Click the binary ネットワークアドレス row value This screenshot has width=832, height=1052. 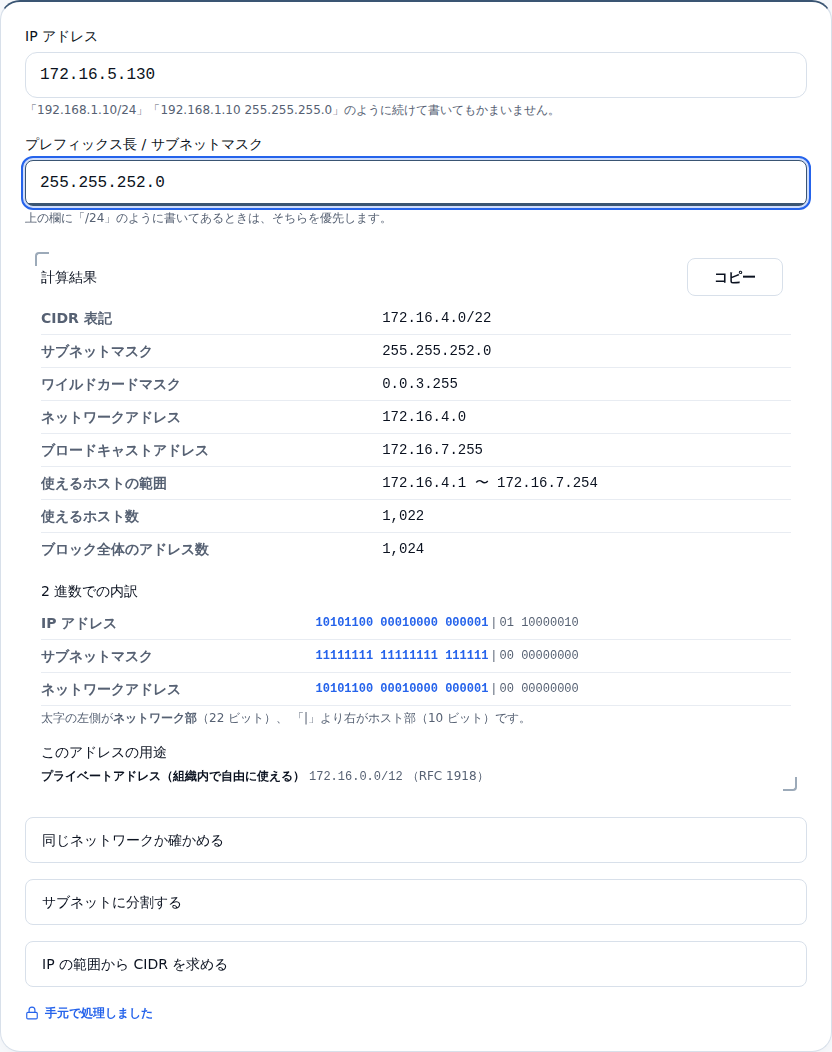447,688
